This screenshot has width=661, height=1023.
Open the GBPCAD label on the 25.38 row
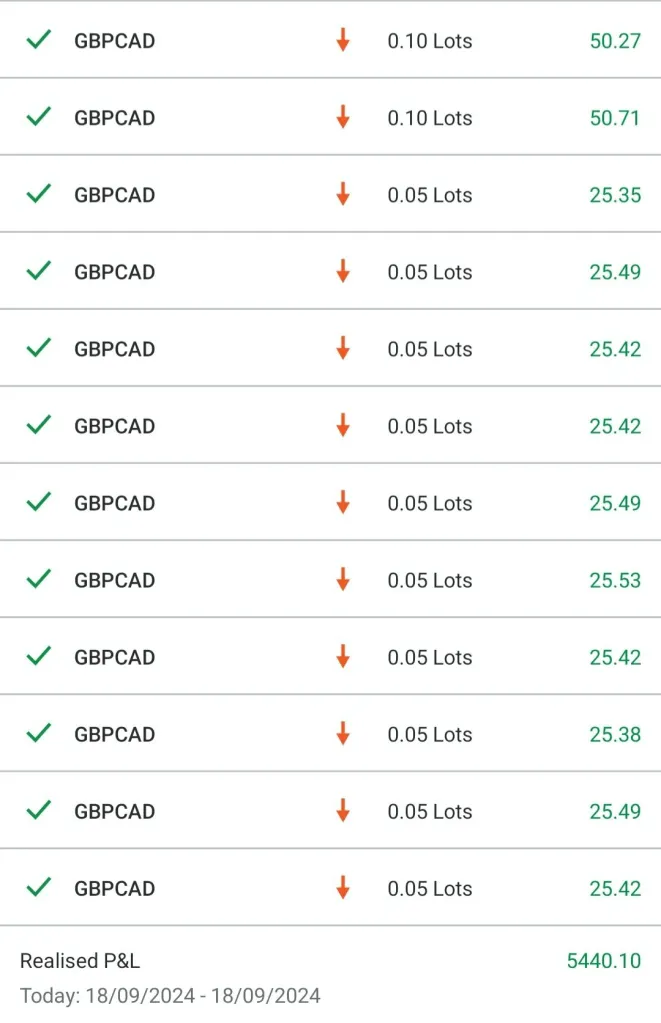click(x=115, y=734)
